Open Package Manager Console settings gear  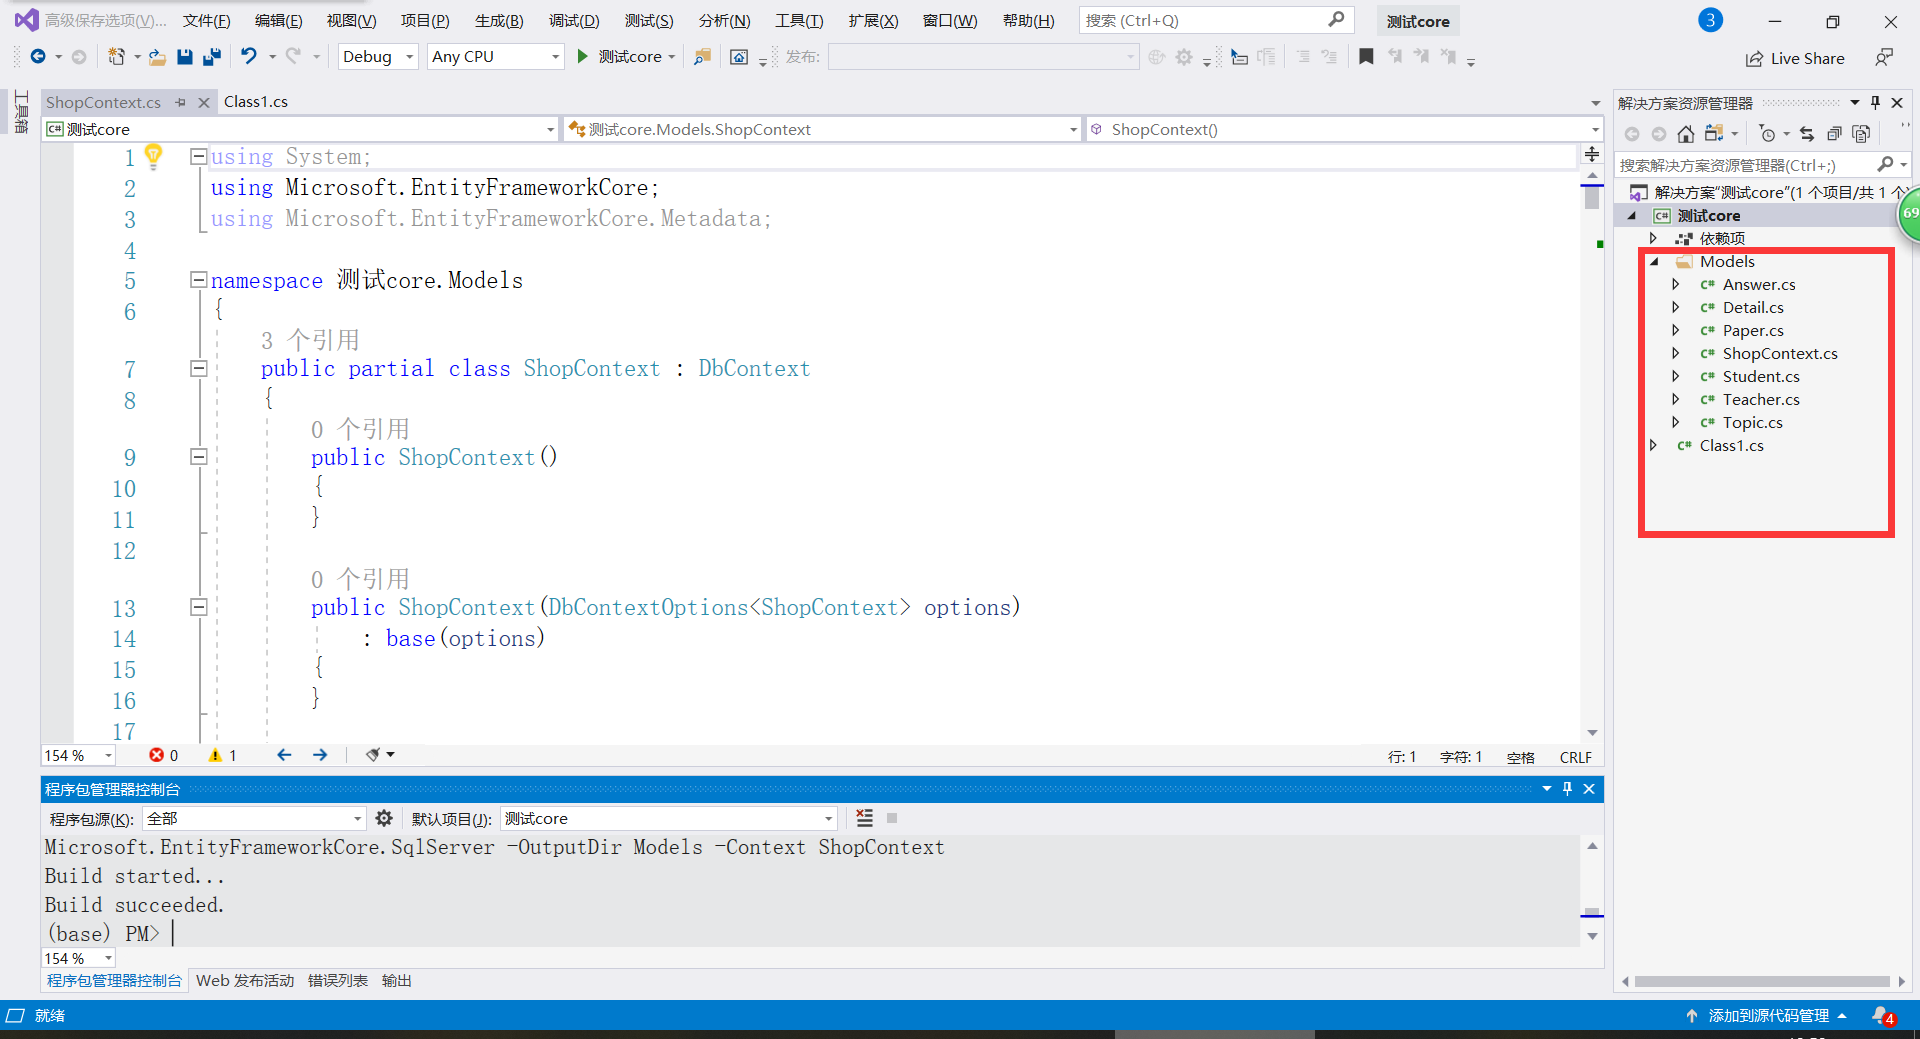384,818
